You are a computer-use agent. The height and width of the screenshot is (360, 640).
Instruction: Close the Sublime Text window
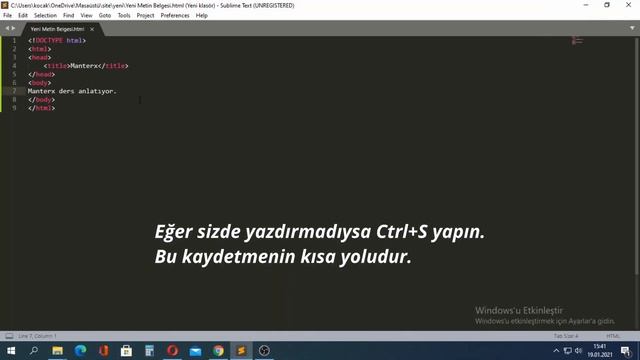629,5
